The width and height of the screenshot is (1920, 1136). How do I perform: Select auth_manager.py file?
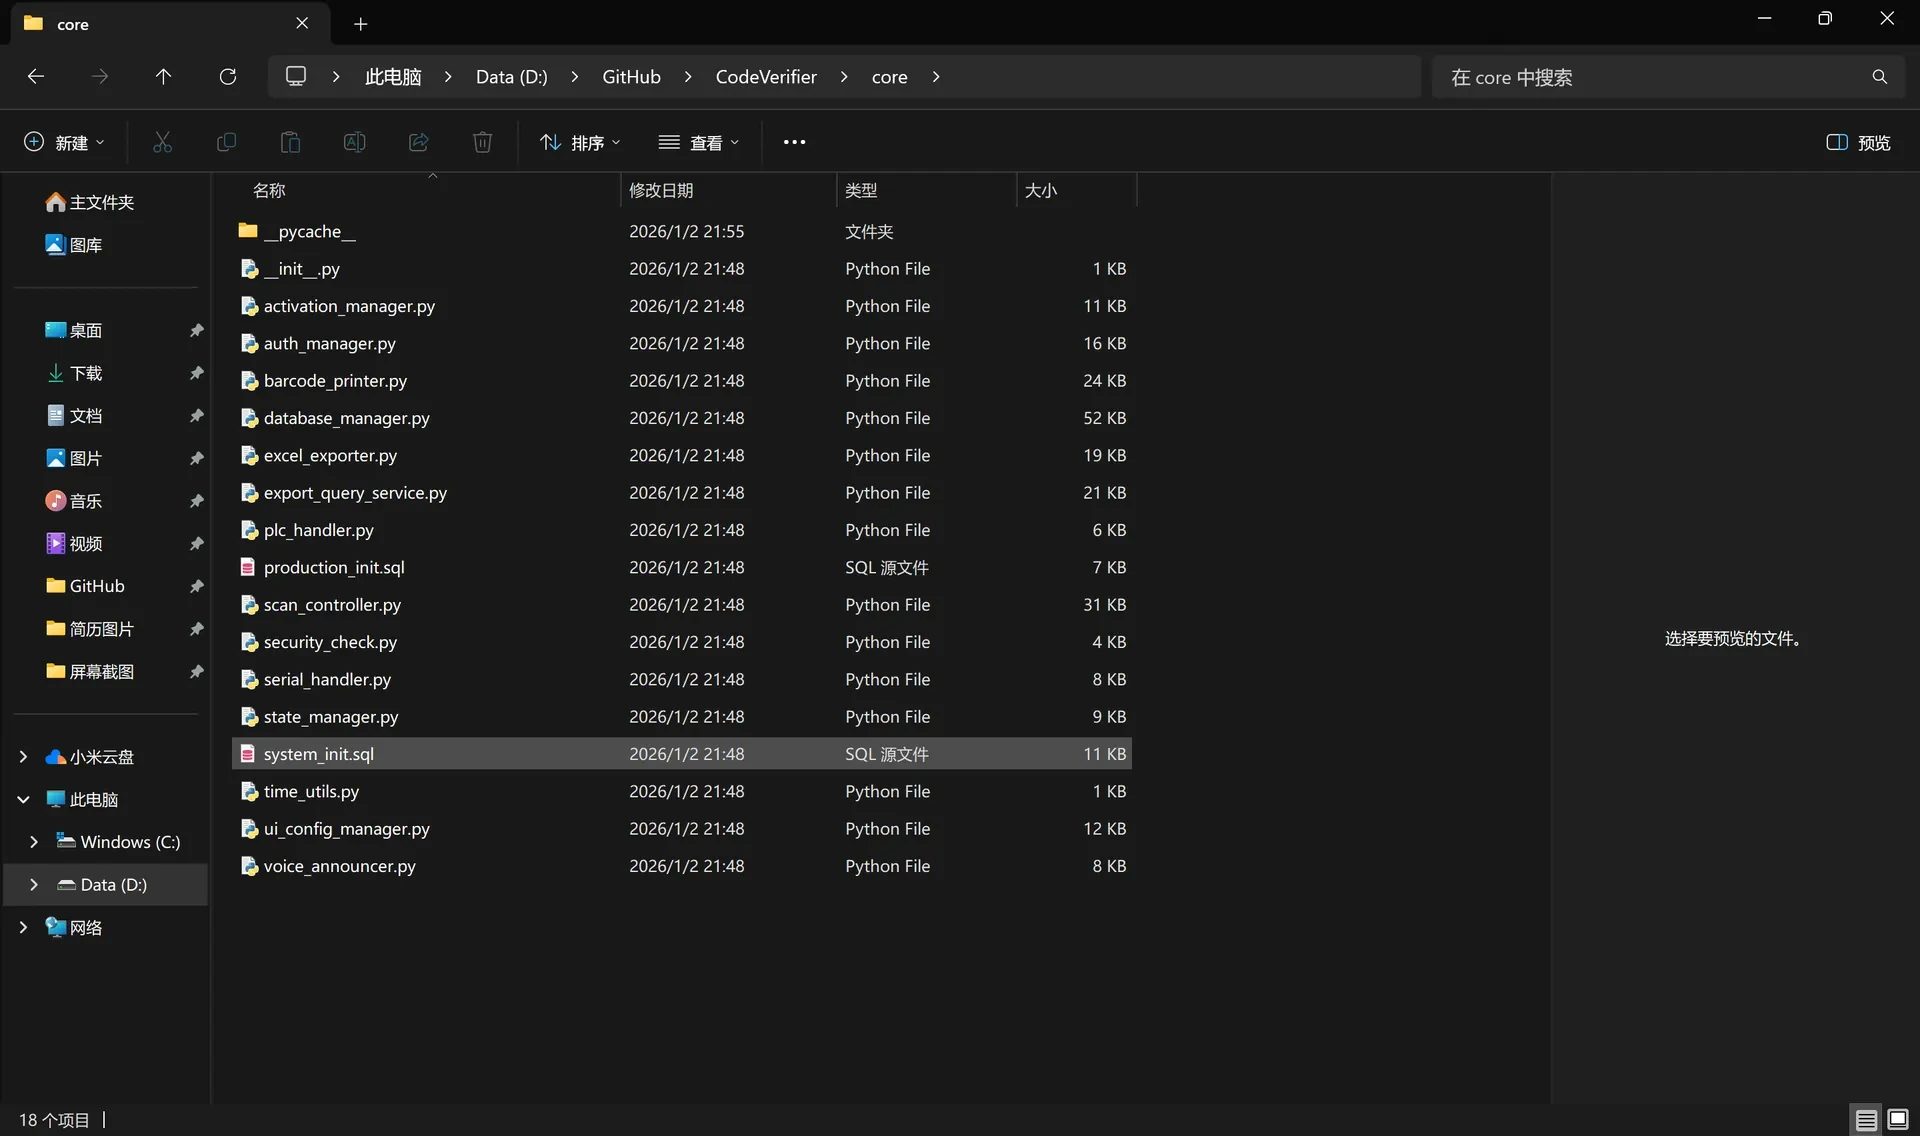[x=682, y=343]
